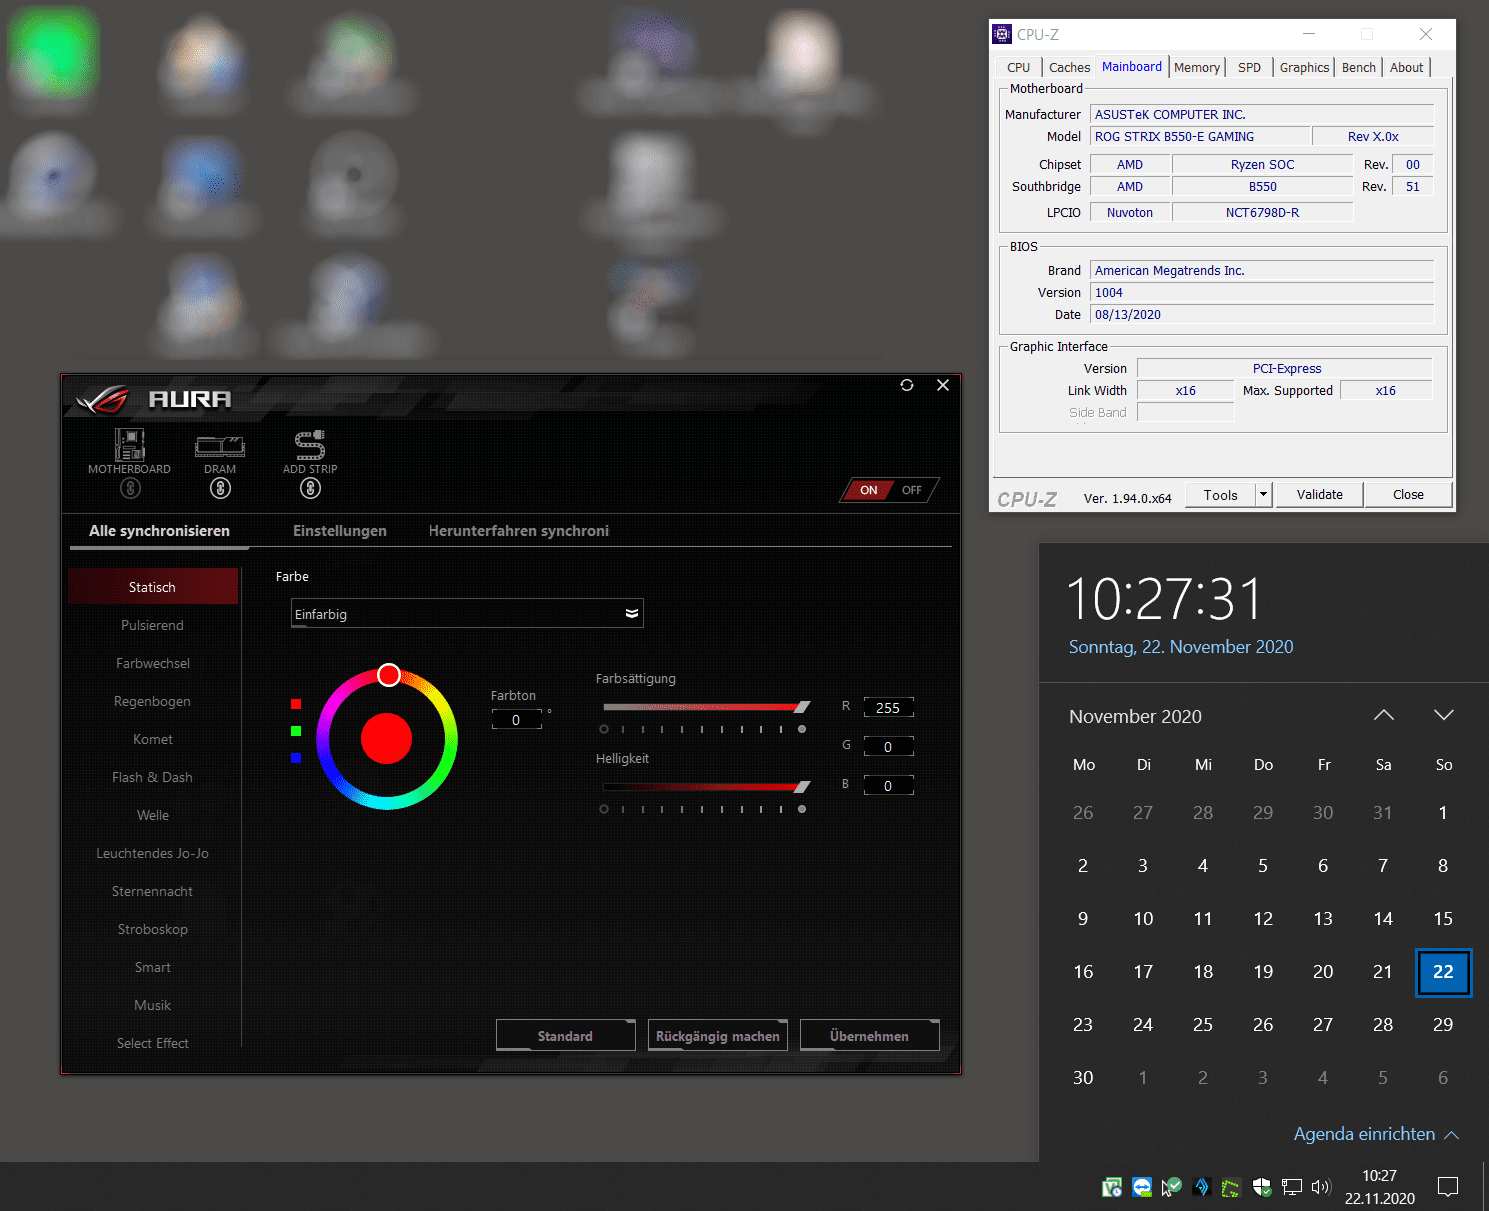Image resolution: width=1489 pixels, height=1211 pixels.
Task: Activate the Musik effect
Action: pyautogui.click(x=153, y=1005)
